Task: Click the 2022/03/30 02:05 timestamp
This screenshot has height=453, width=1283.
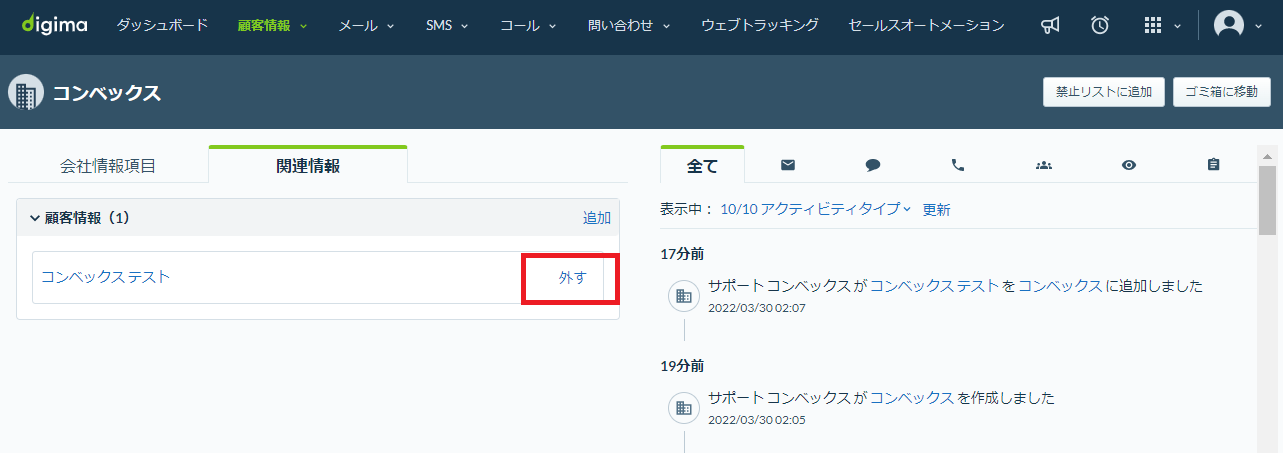Action: 756,420
